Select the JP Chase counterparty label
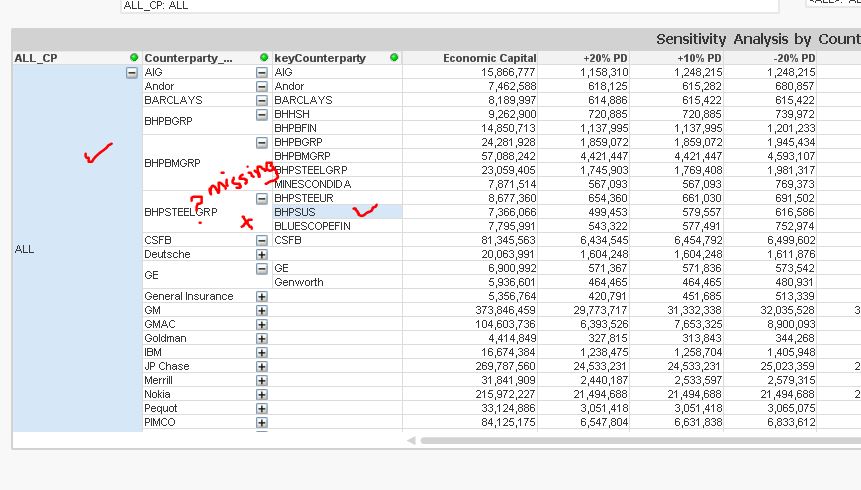Viewport: 861px width, 490px height. coord(167,366)
